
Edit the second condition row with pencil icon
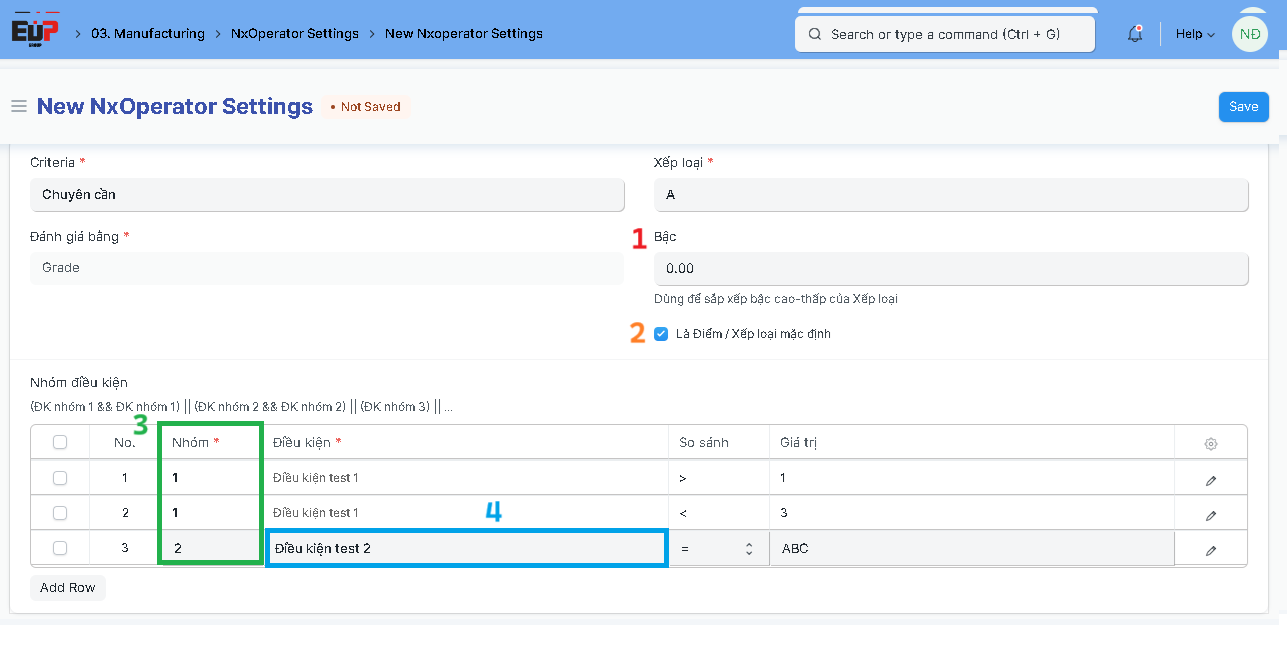1211,513
